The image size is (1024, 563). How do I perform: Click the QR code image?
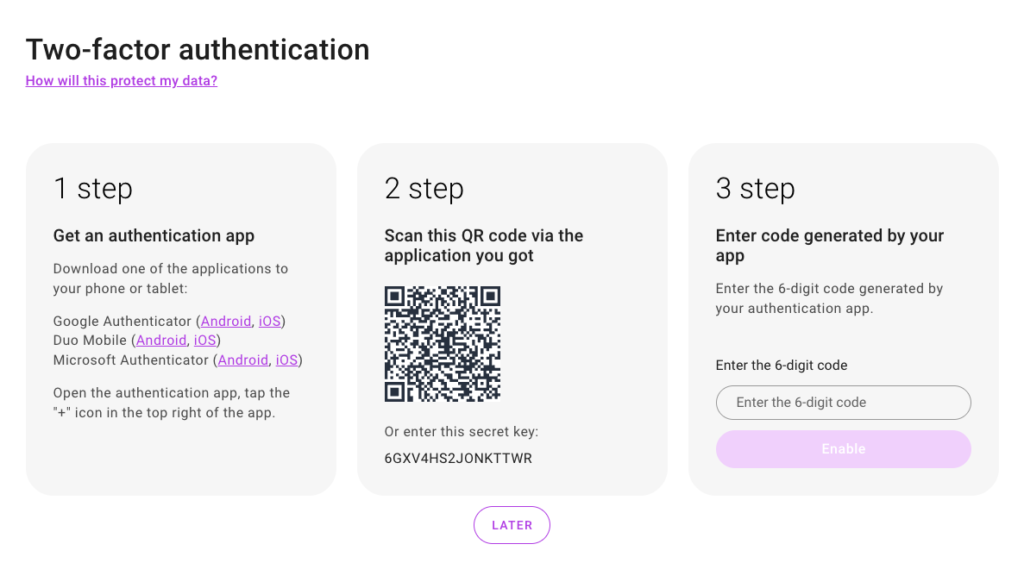tap(442, 344)
